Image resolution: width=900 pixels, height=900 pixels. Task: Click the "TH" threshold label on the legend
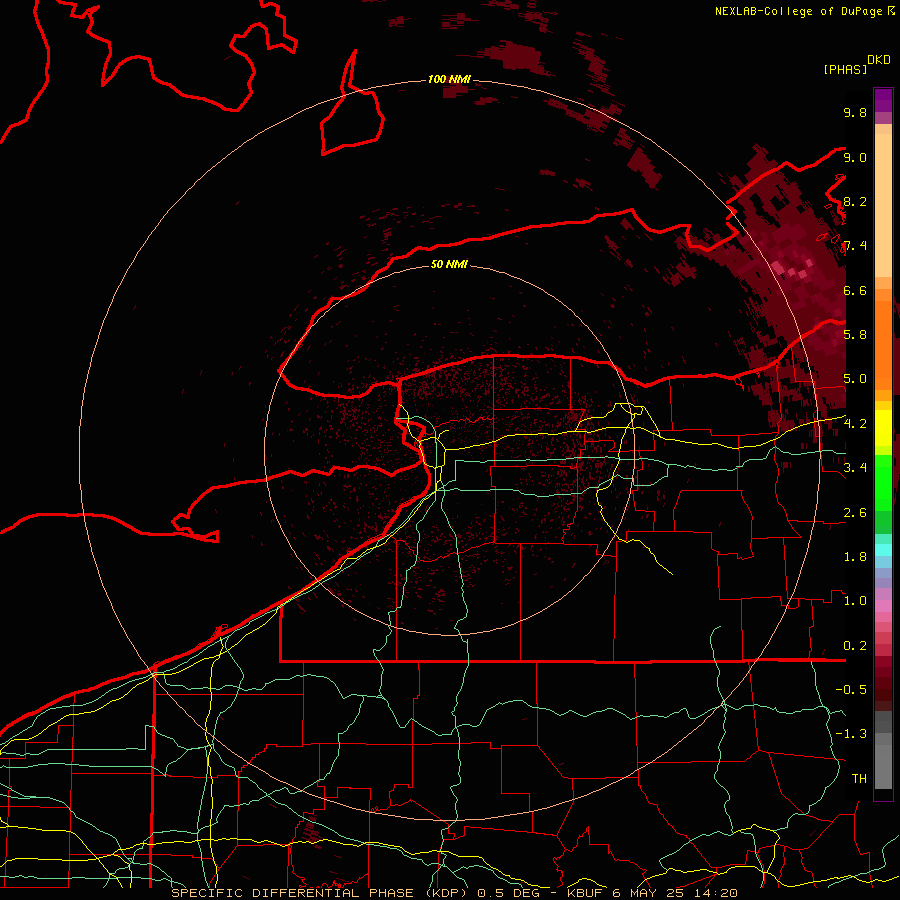tap(859, 778)
